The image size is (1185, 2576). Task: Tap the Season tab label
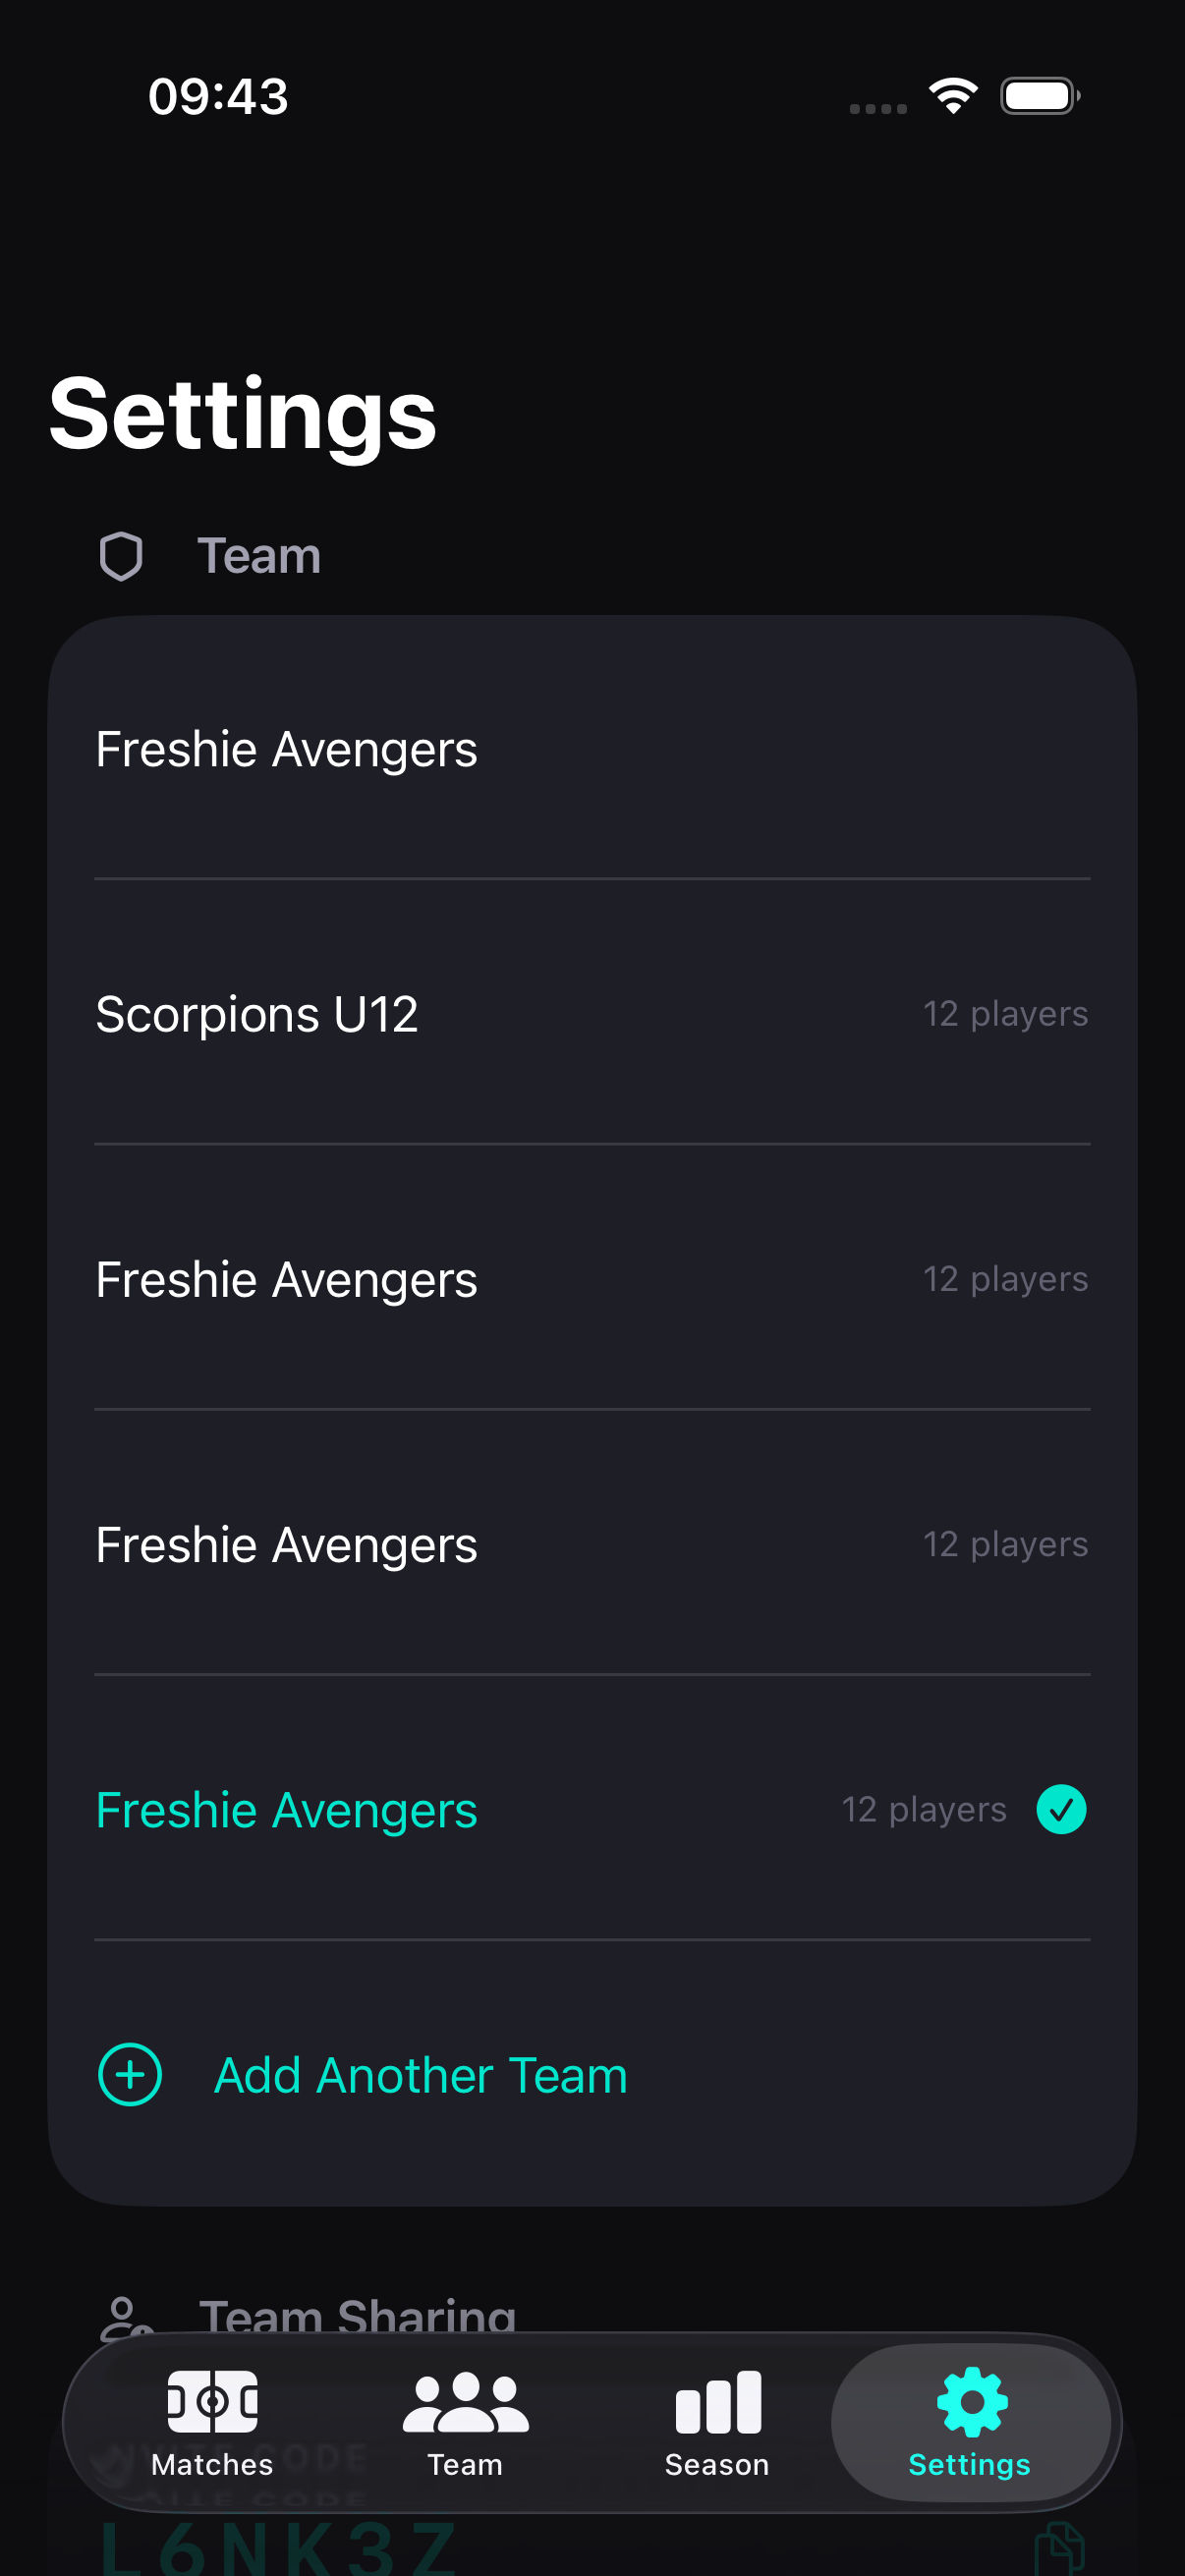(717, 2465)
